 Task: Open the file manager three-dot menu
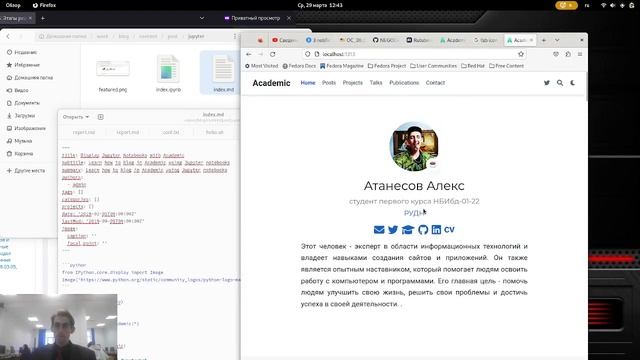point(235,36)
